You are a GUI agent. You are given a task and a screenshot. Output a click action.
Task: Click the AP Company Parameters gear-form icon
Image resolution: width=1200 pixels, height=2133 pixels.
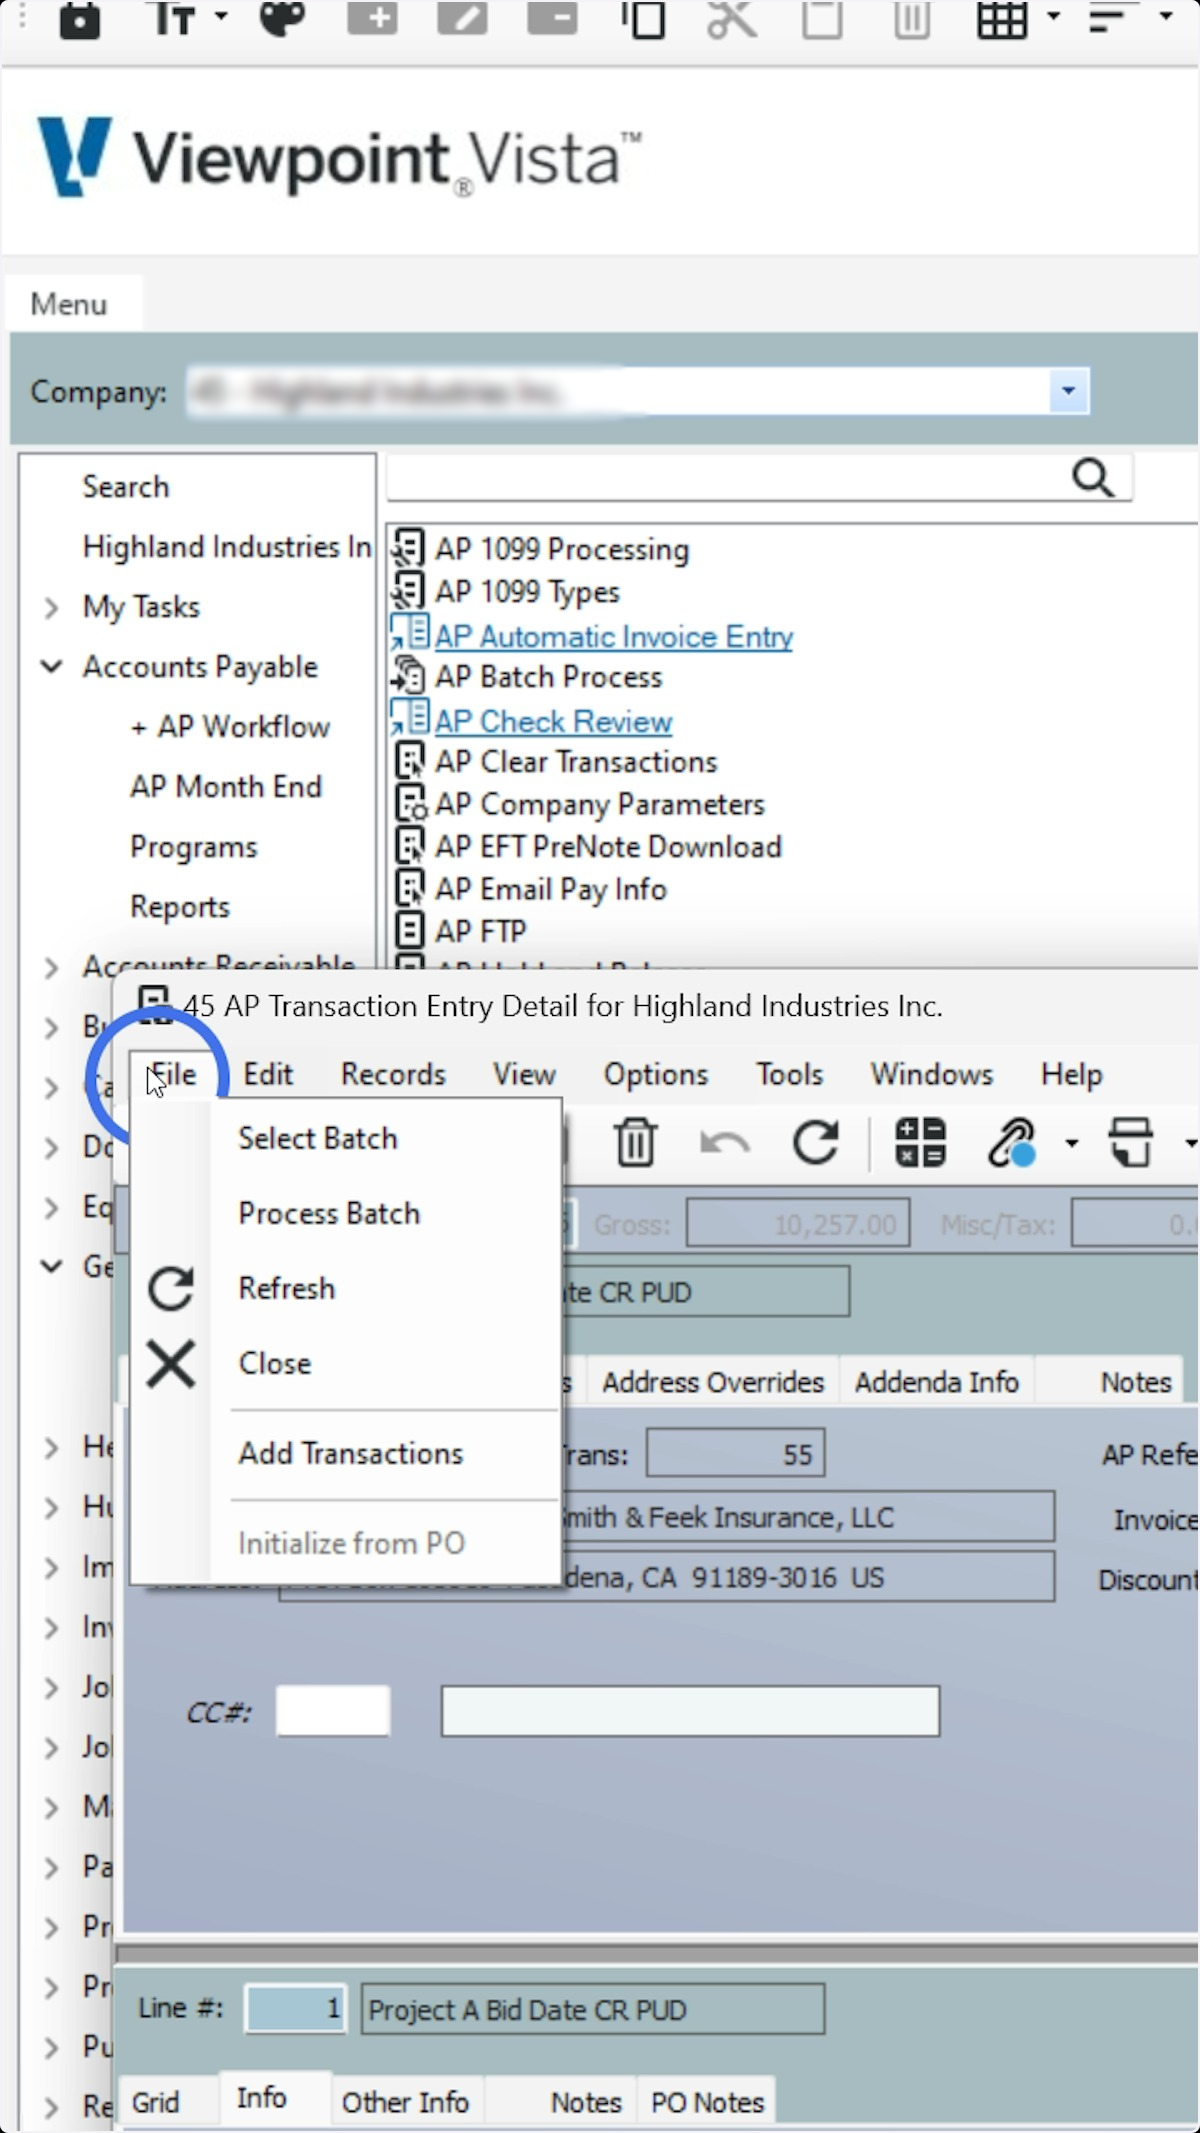coord(411,804)
